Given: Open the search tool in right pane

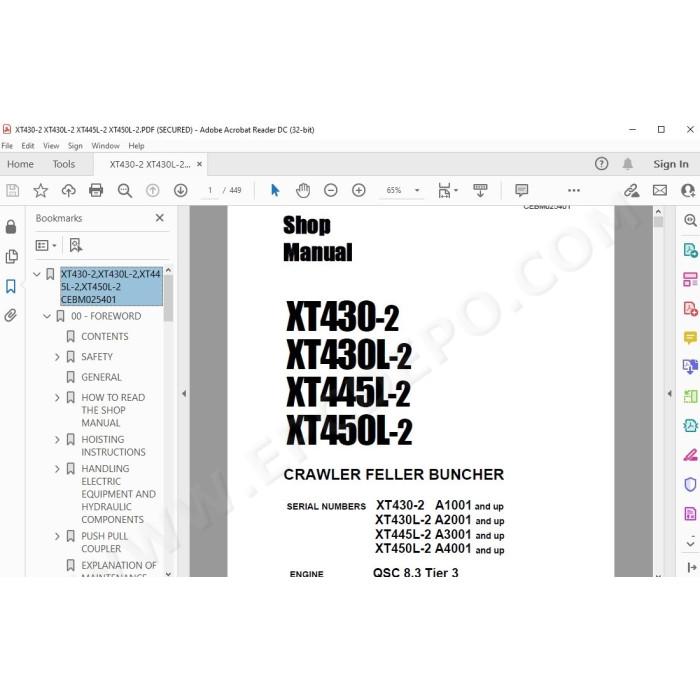Looking at the screenshot, I should pyautogui.click(x=690, y=220).
